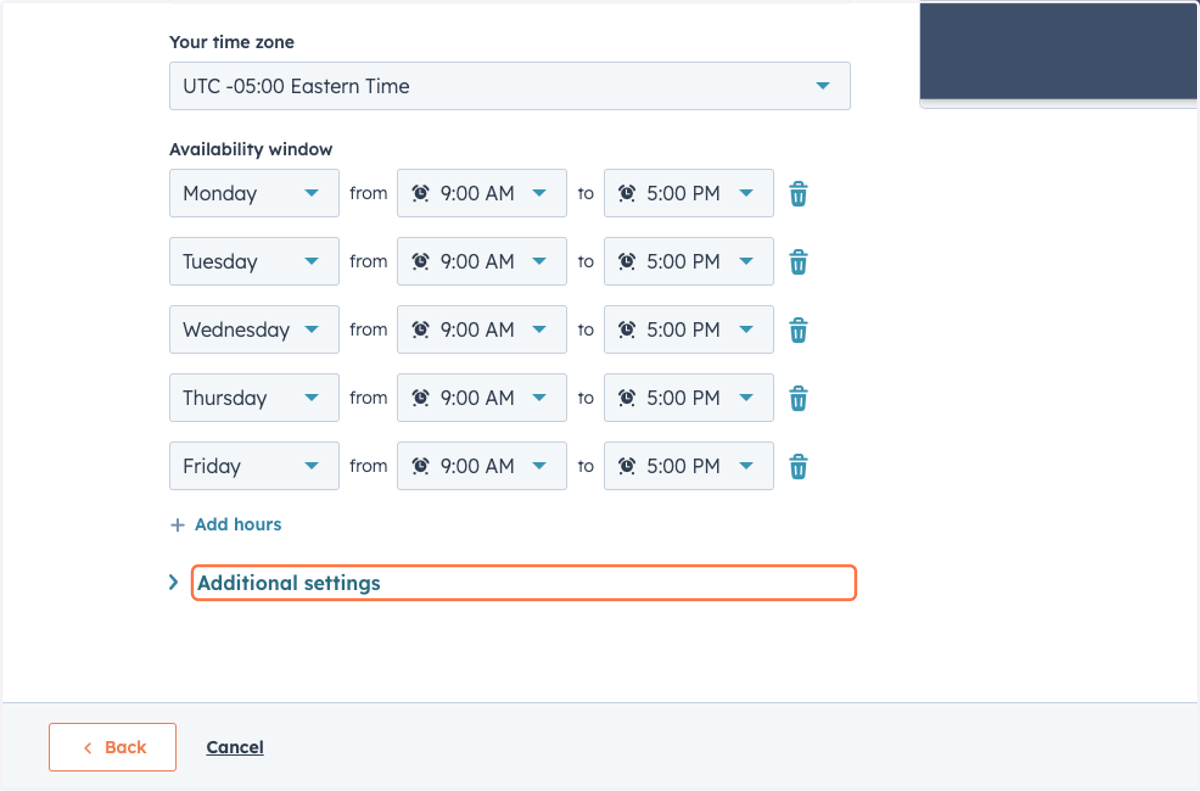Delete the Wednesday availability row
1200x791 pixels.
[x=798, y=330]
